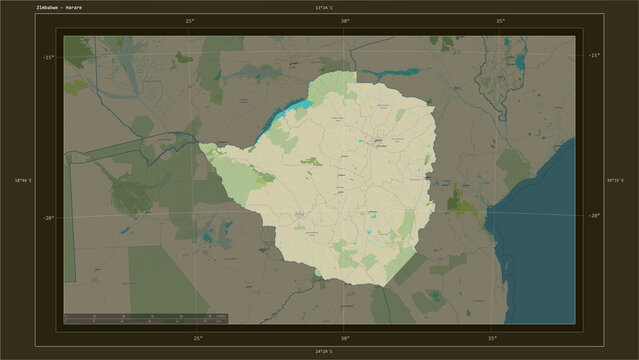Click the '39°35´E' eastern longitude label

pos(615,180)
